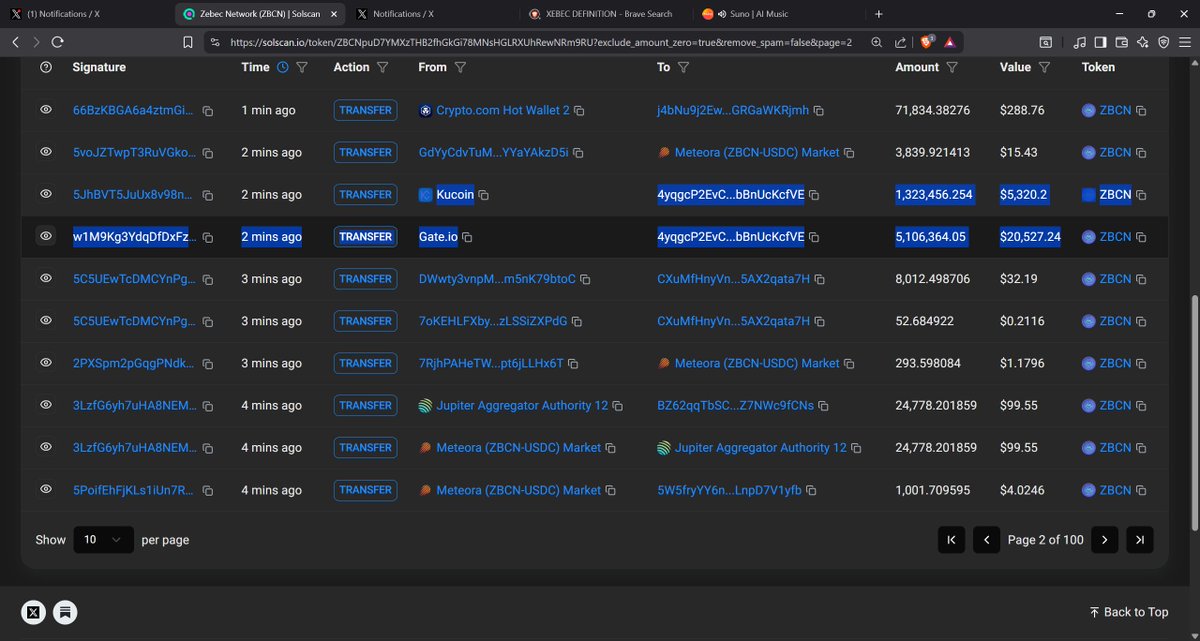
Task: Open browser zoom magnifier icon
Action: (876, 42)
